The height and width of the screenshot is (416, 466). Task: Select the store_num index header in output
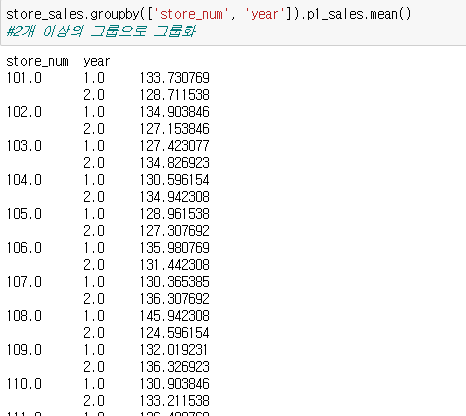click(x=37, y=61)
